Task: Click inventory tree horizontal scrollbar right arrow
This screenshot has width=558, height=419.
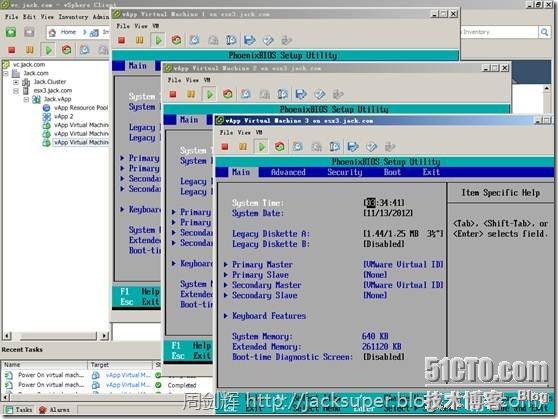Action: click(104, 336)
